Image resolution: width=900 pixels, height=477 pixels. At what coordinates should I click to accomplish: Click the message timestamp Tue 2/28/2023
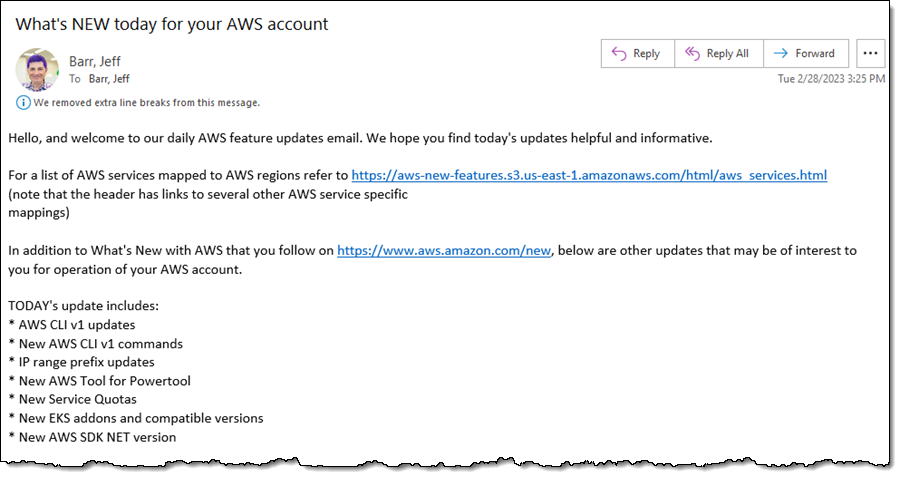tap(831, 79)
